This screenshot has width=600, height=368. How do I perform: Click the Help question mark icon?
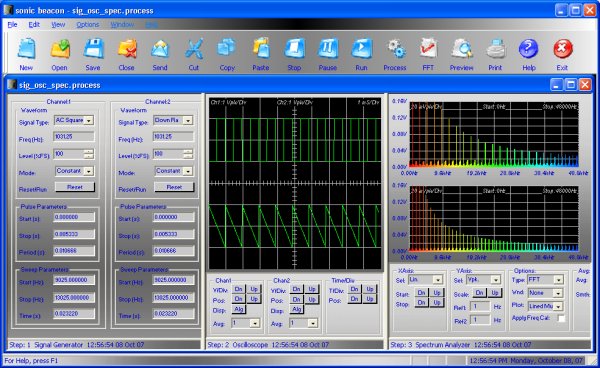(x=528, y=49)
